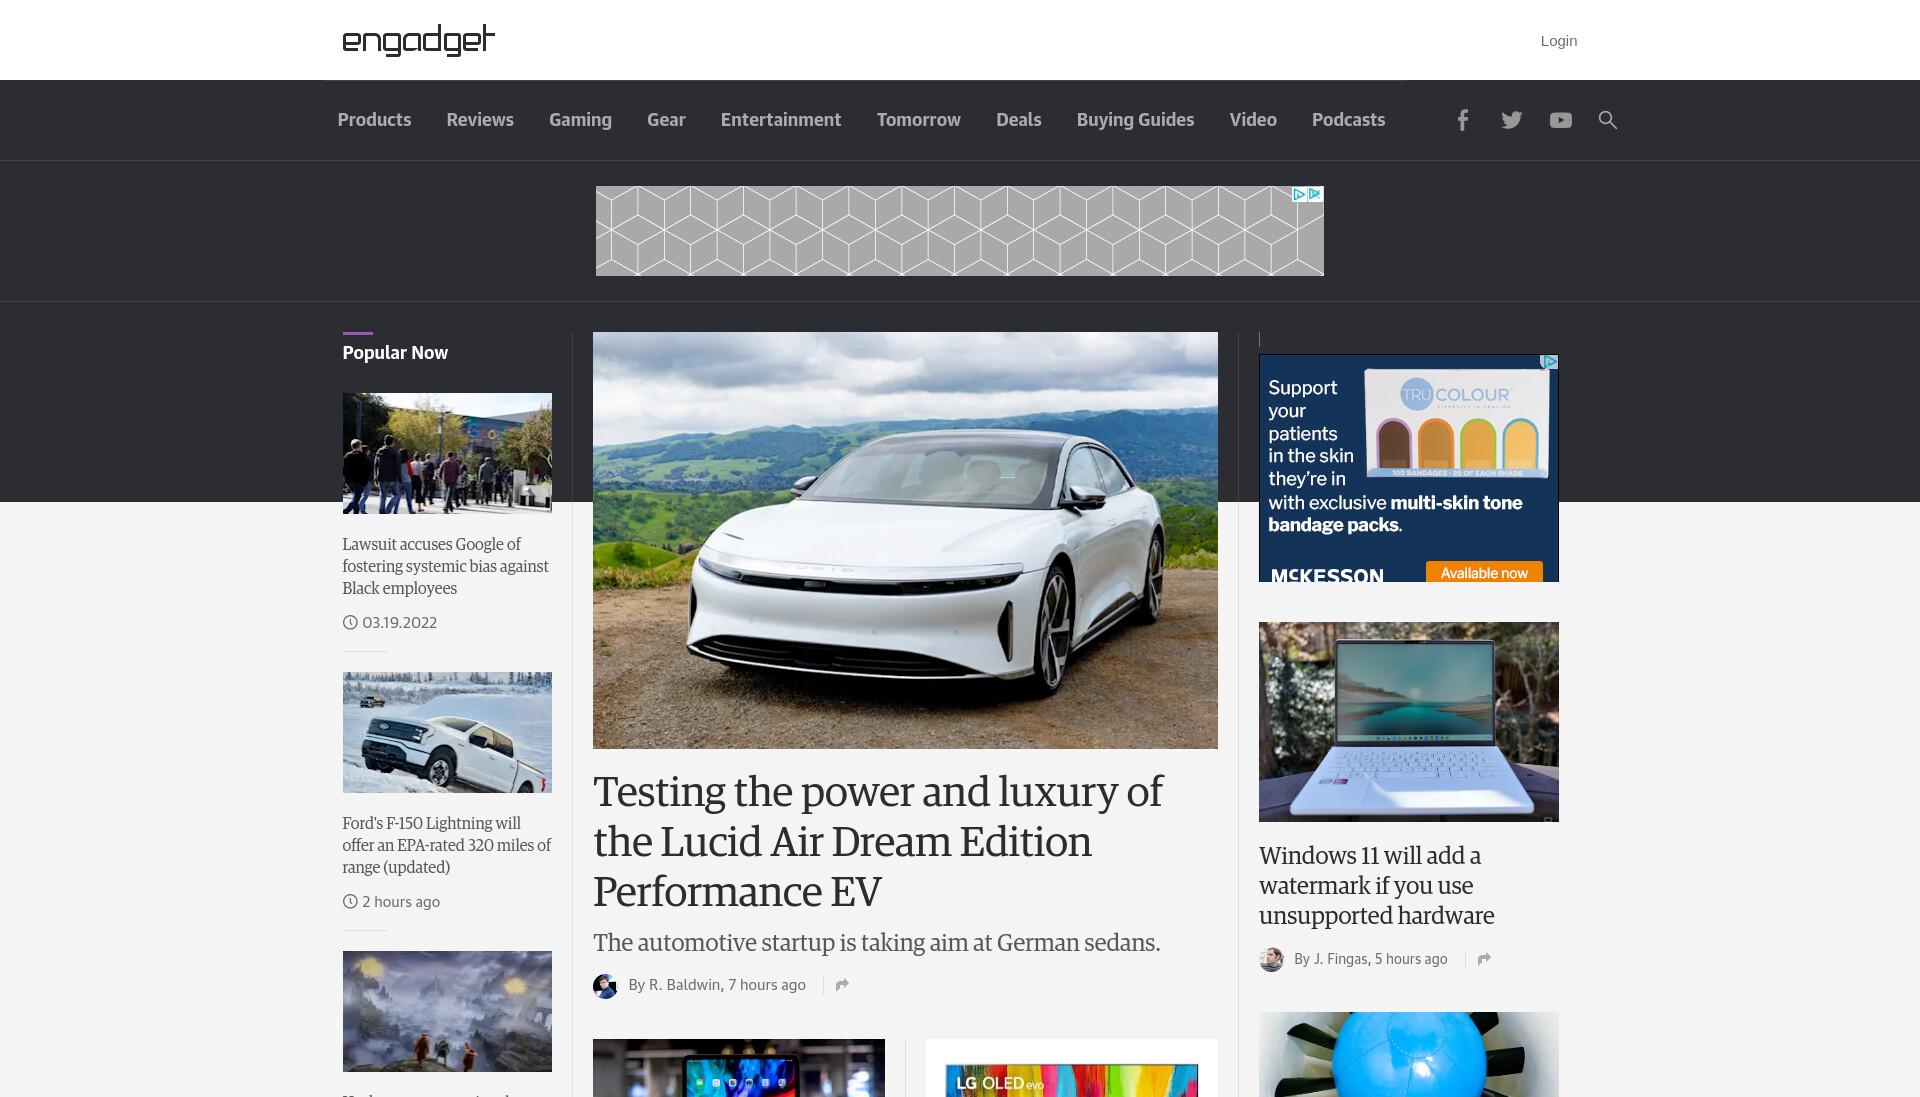
Task: Open the Deals section
Action: click(x=1018, y=120)
